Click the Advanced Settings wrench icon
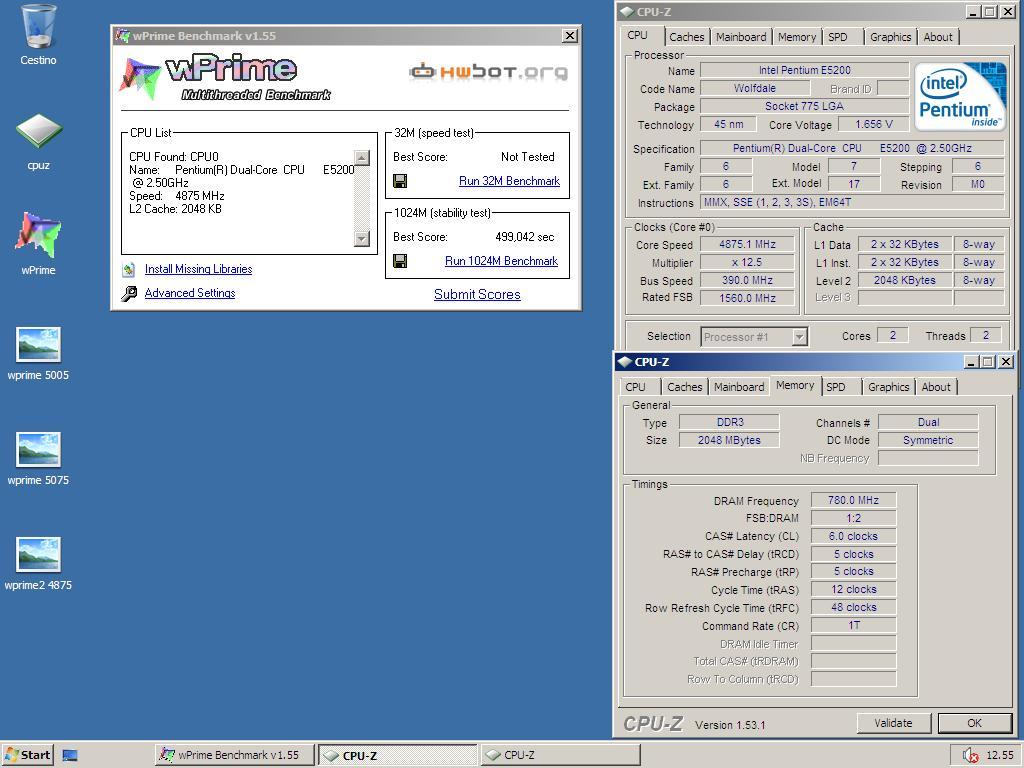Screen dimensions: 1024x768 129,293
